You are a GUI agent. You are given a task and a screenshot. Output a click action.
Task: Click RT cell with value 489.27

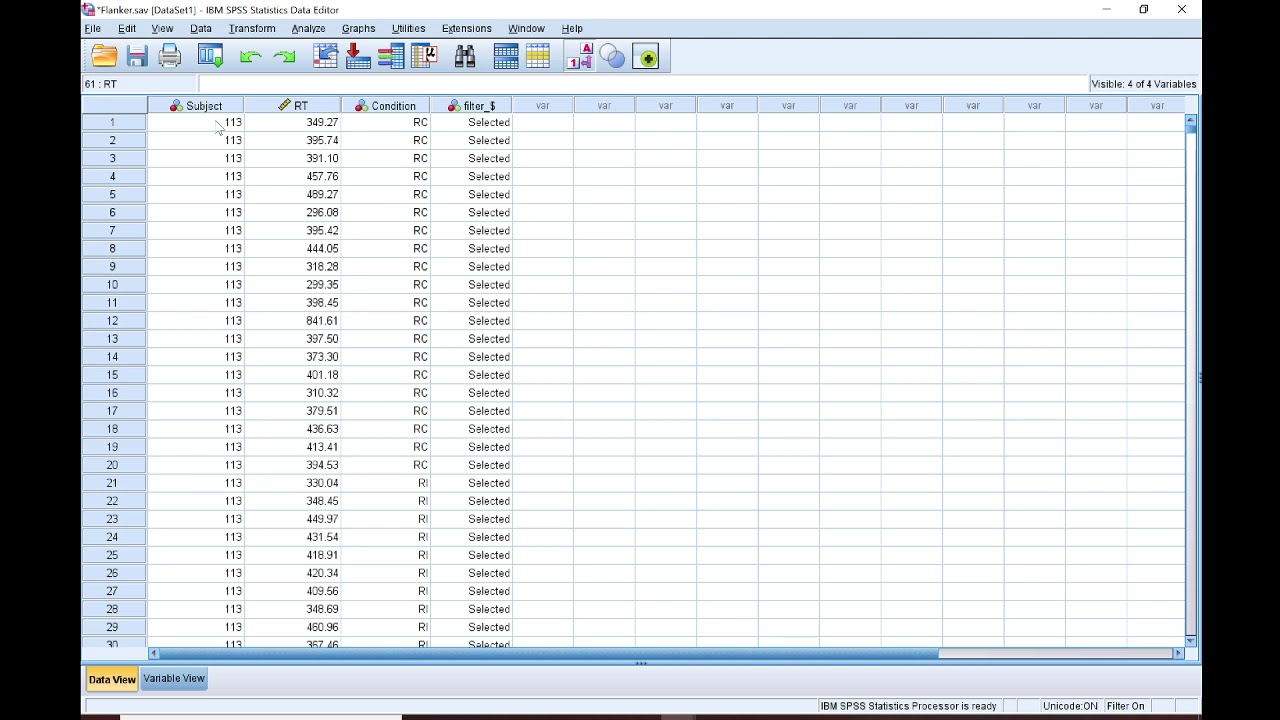pos(292,195)
